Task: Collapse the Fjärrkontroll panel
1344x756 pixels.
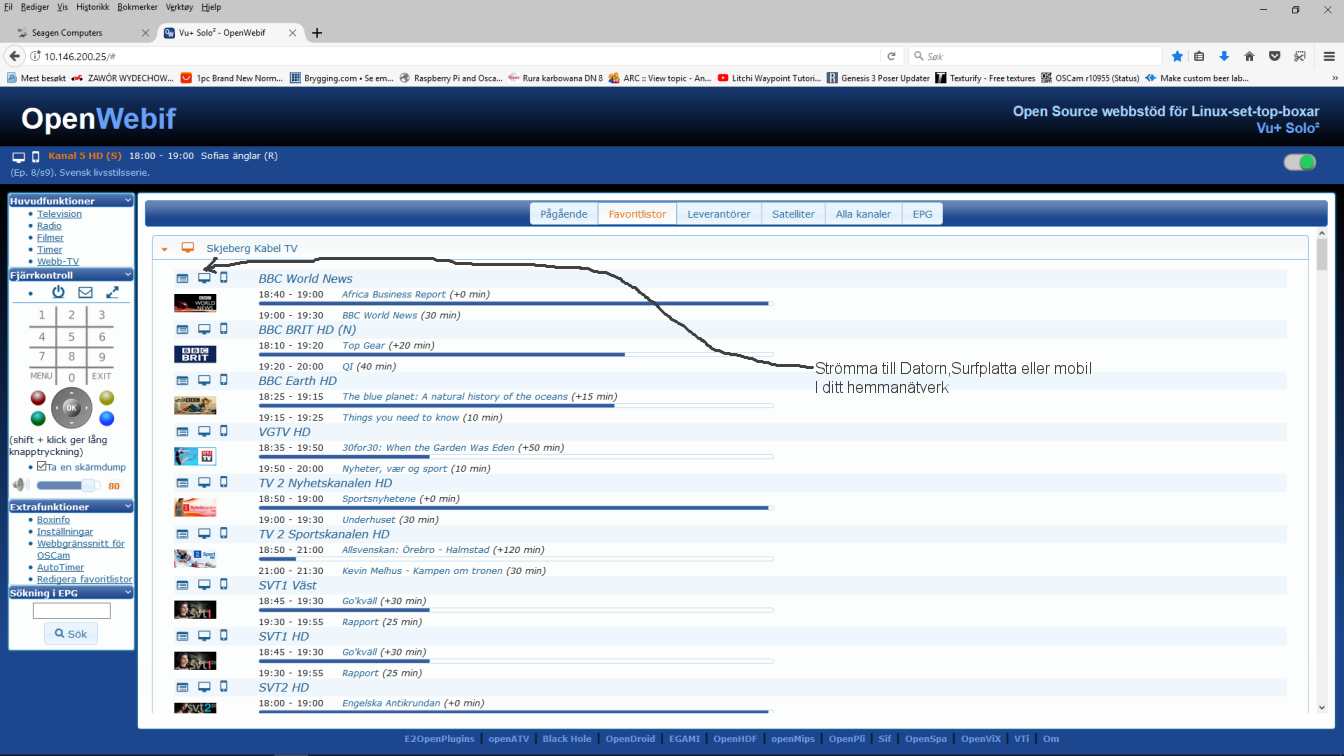Action: point(128,275)
